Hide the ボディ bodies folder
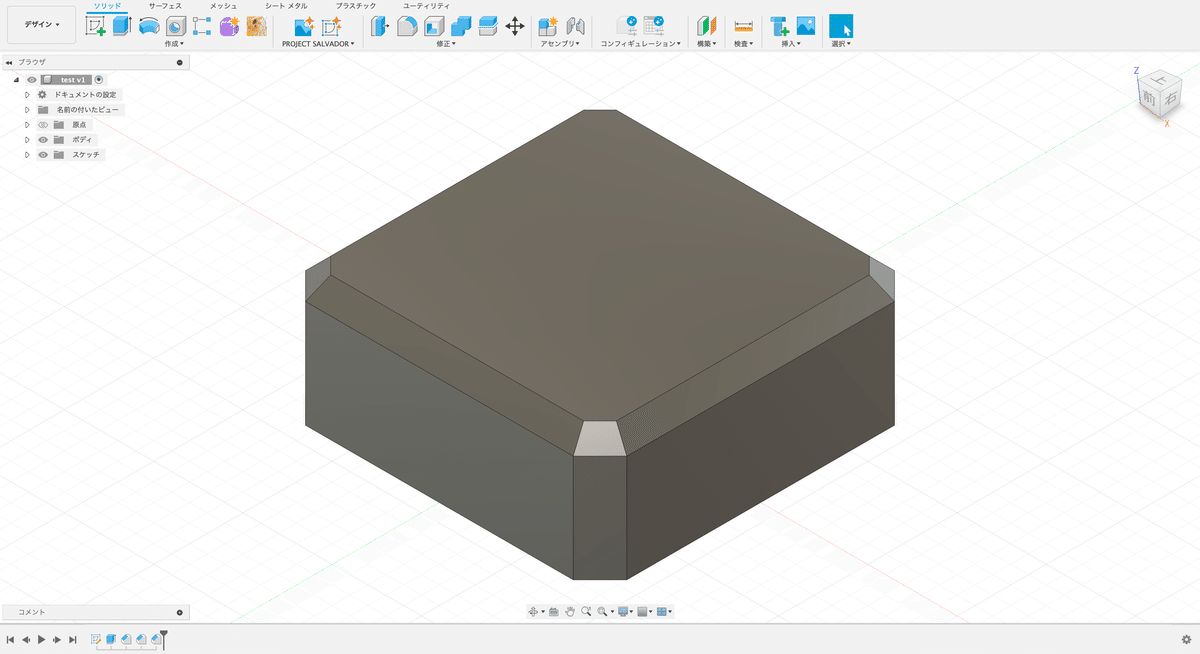 coord(43,140)
